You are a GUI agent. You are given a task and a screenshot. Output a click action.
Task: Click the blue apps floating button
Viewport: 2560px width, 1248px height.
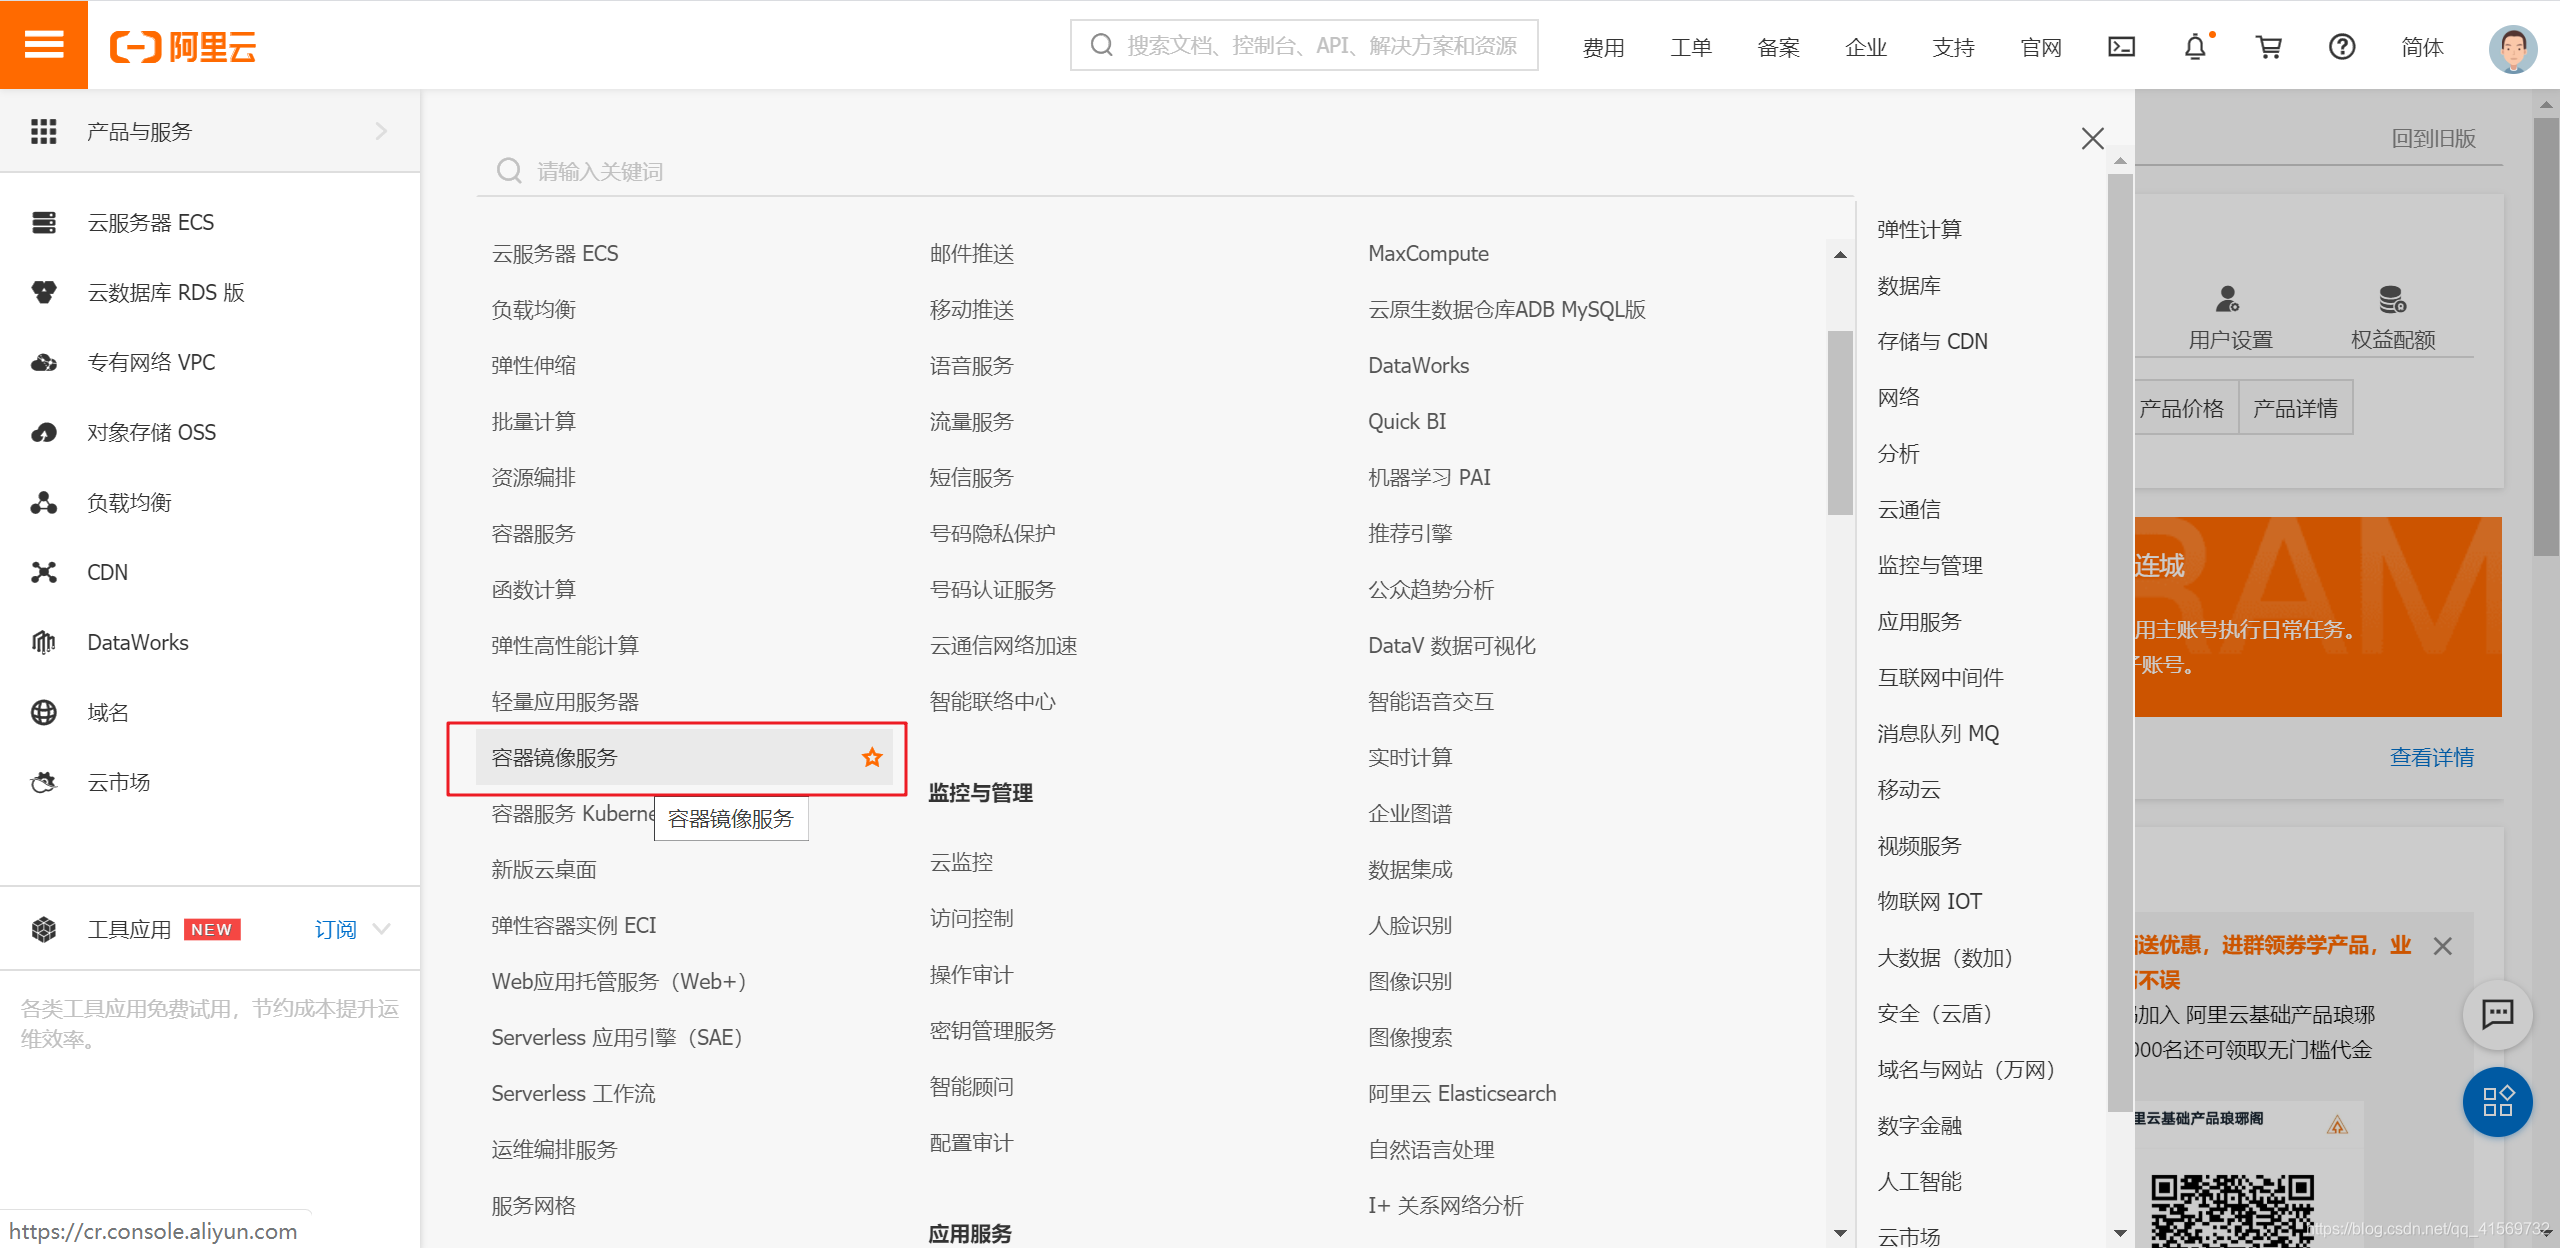[2497, 1102]
